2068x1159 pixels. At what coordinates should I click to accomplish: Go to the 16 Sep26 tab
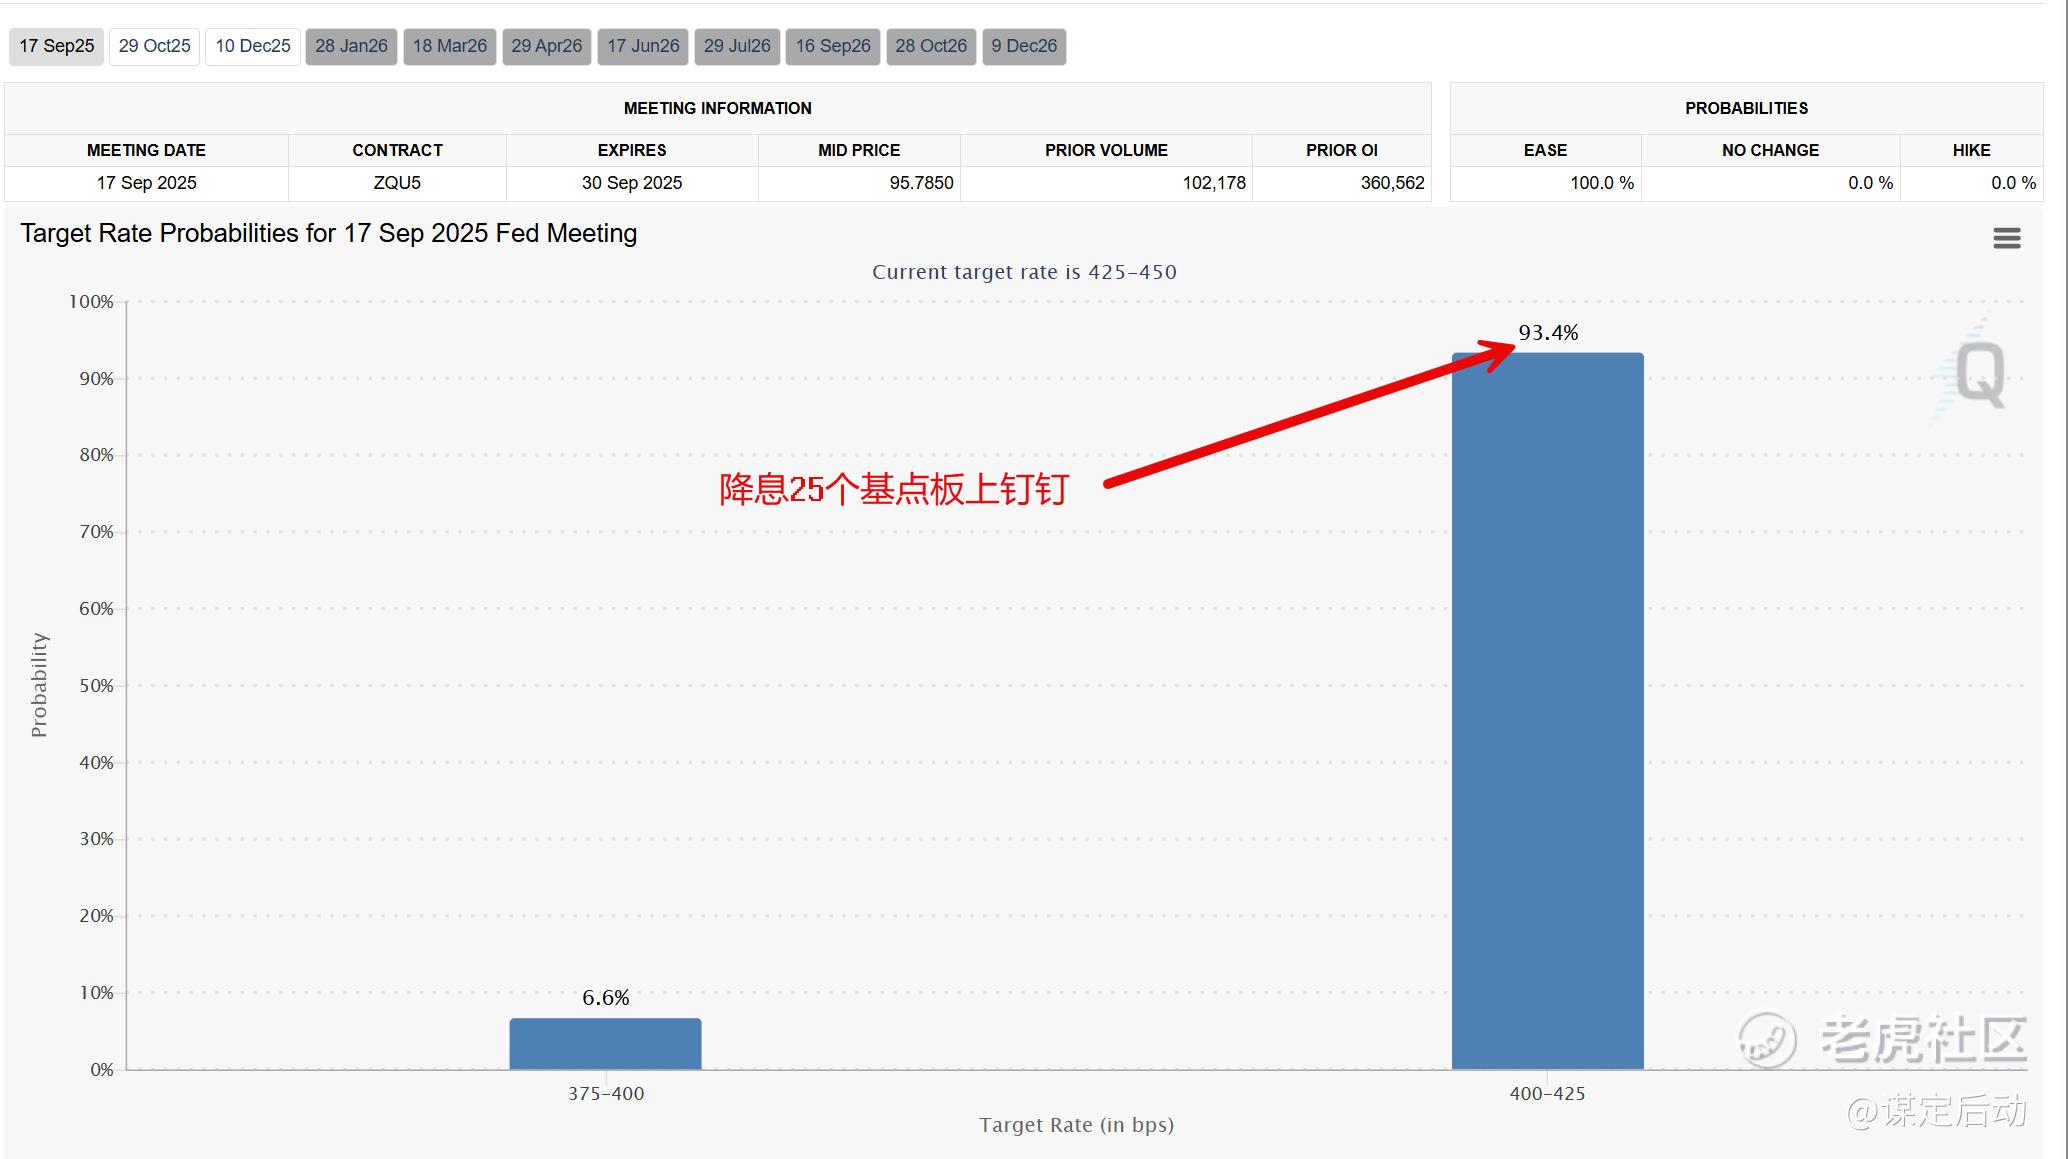pos(833,46)
